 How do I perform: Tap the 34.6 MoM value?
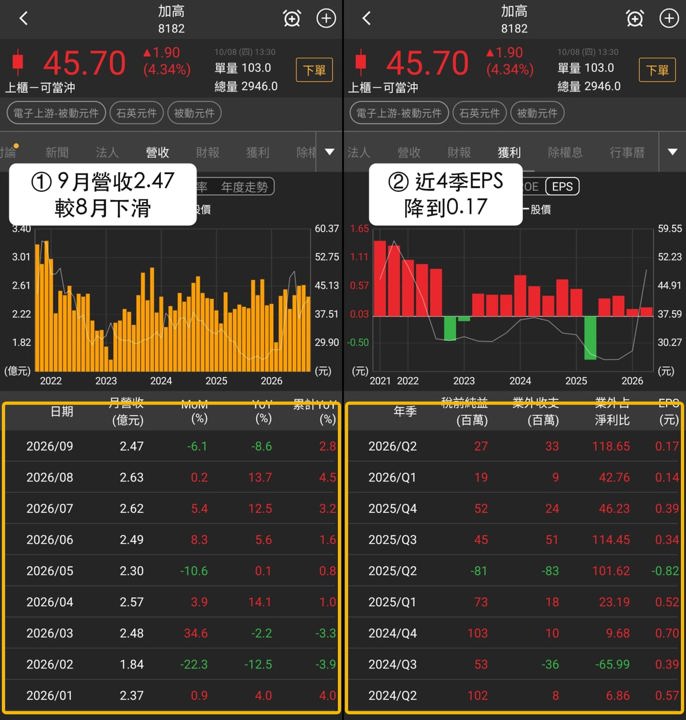[196, 633]
